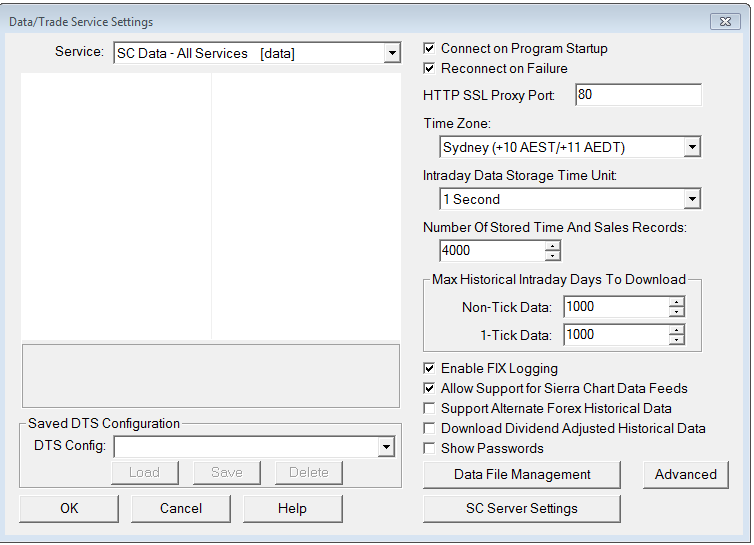754x545 pixels.
Task: Open SC Server Settings
Action: coord(522,508)
